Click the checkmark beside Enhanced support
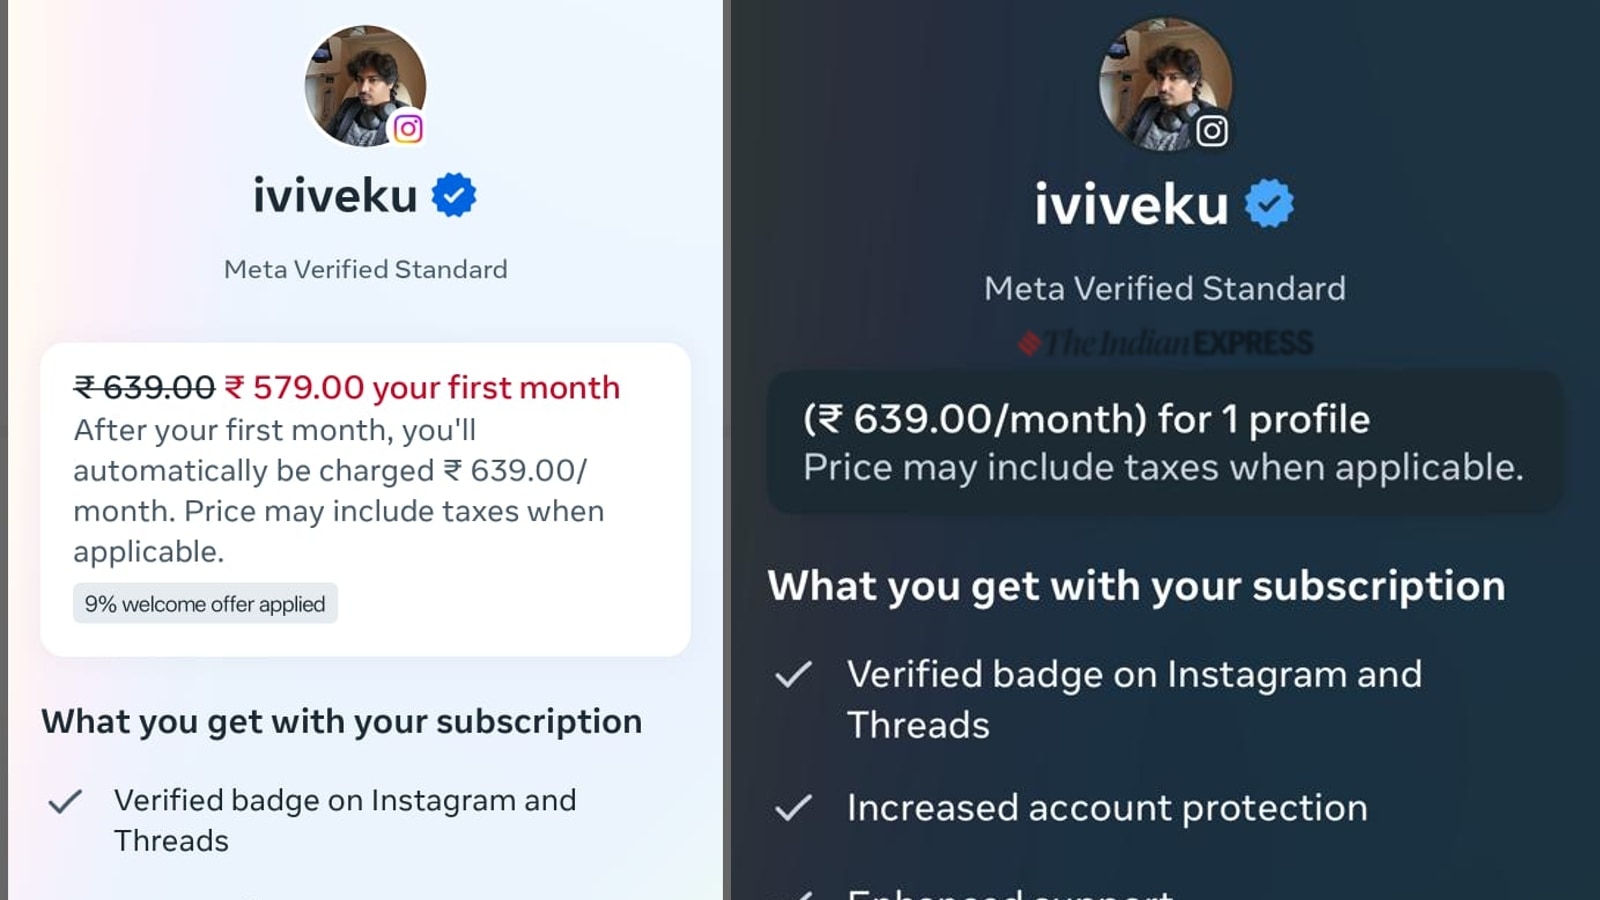The height and width of the screenshot is (900, 1600). click(795, 893)
